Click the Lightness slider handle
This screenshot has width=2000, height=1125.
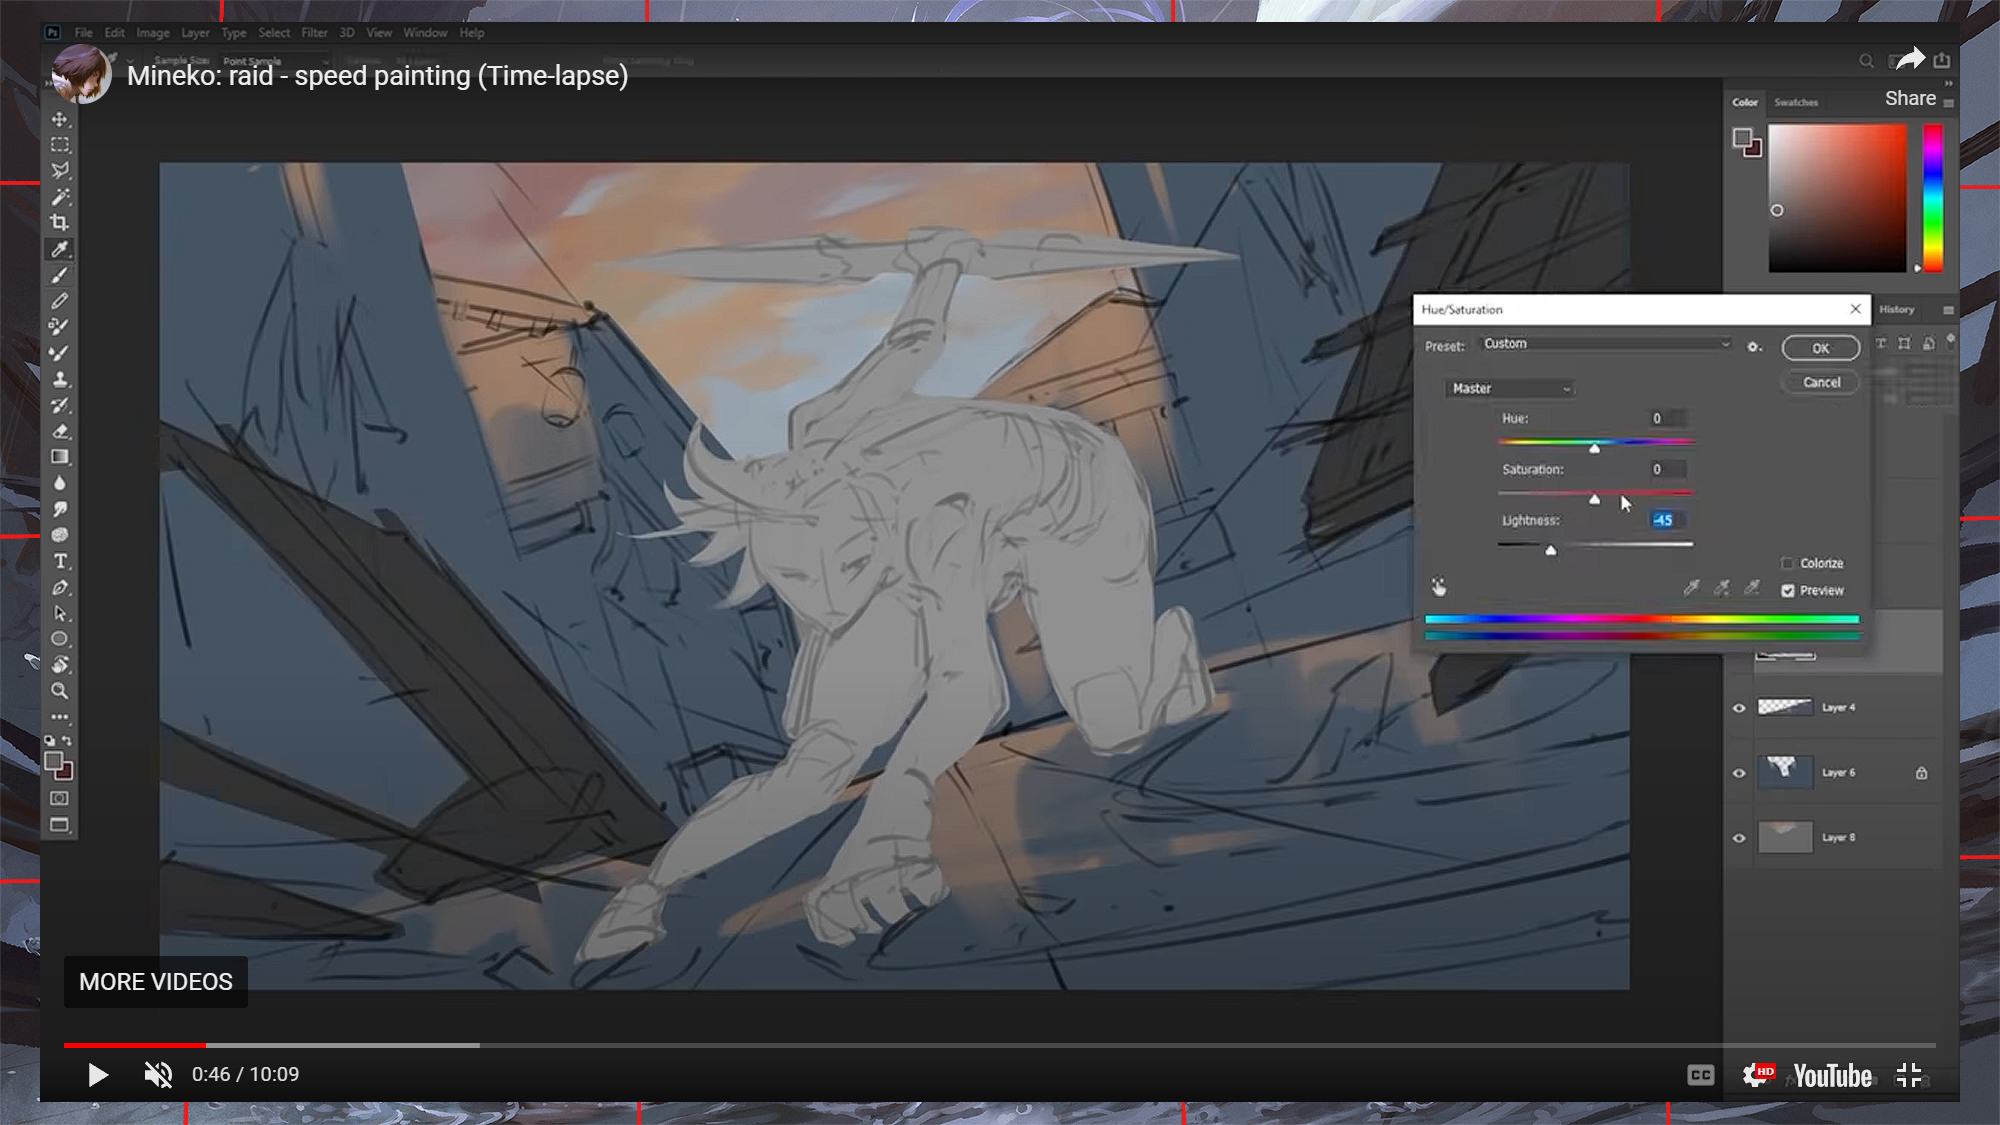coord(1551,550)
